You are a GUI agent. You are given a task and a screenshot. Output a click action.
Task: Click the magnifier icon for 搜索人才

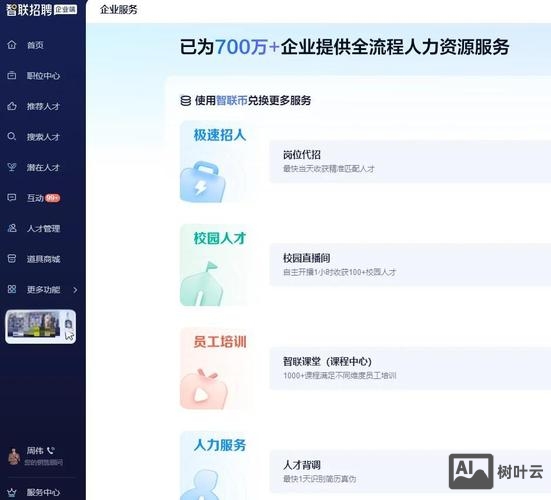coord(12,136)
